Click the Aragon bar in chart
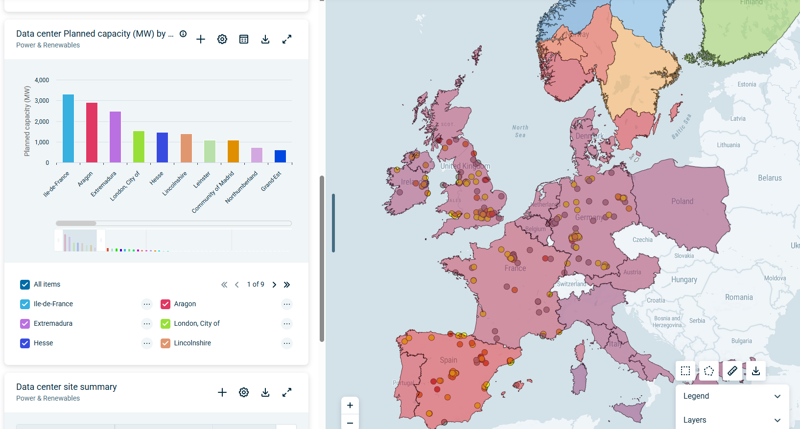The image size is (800, 429). 92,133
